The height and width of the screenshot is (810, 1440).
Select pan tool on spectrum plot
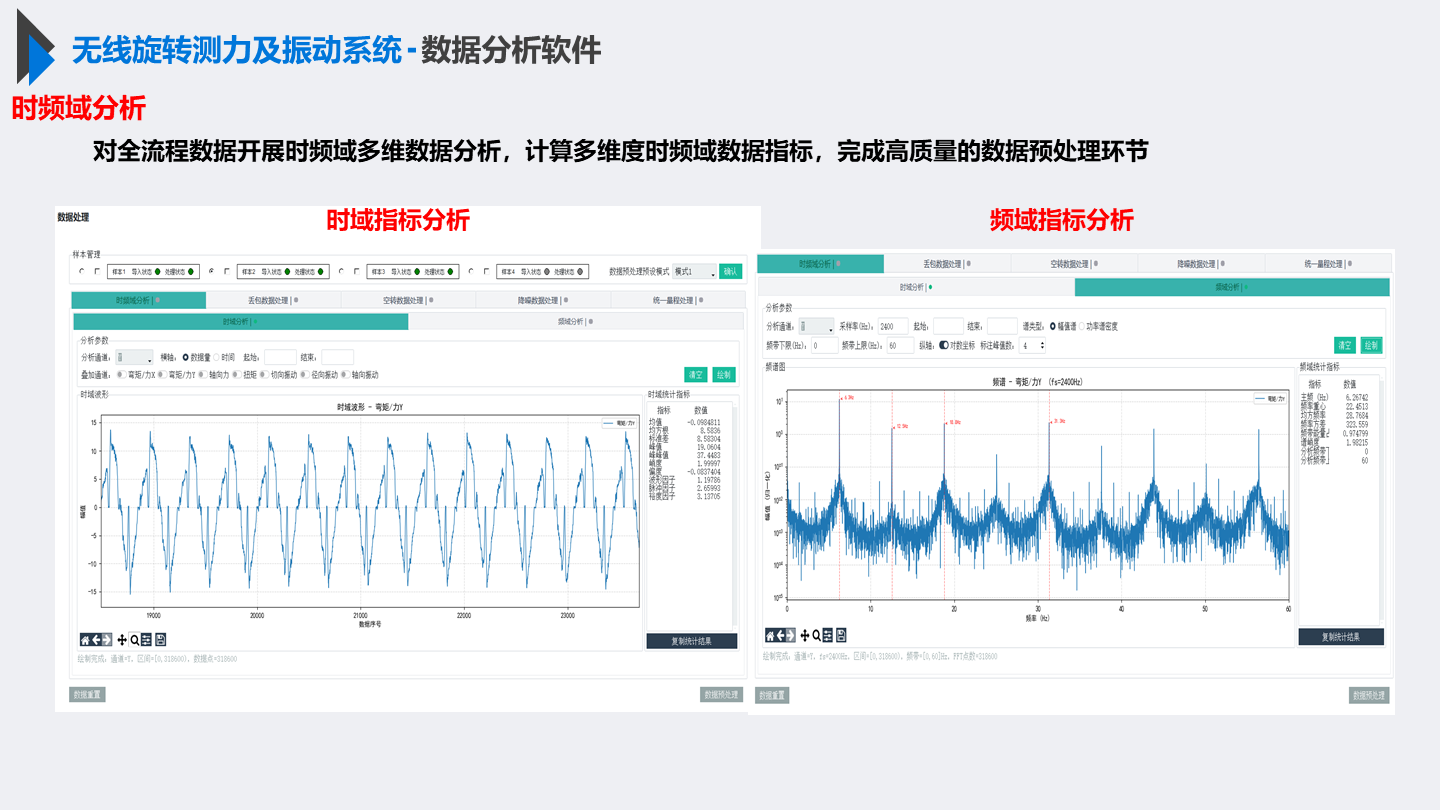point(805,635)
